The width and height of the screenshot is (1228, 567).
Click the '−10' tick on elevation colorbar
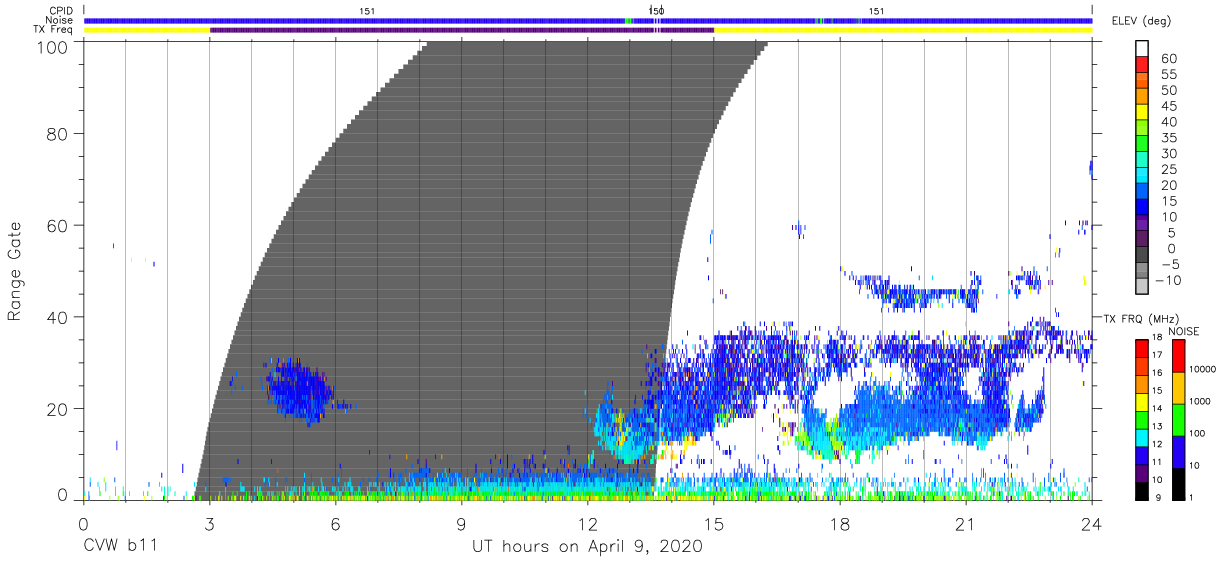[x=1168, y=280]
